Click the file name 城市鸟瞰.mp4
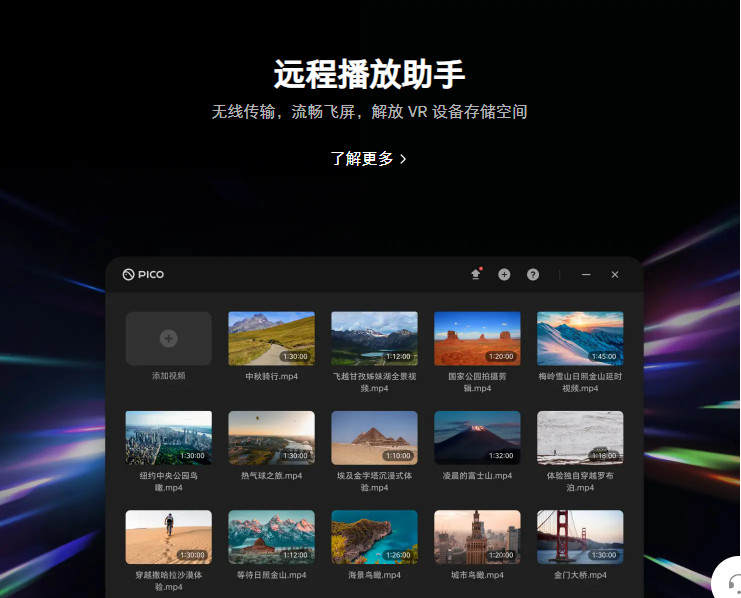 (x=477, y=575)
